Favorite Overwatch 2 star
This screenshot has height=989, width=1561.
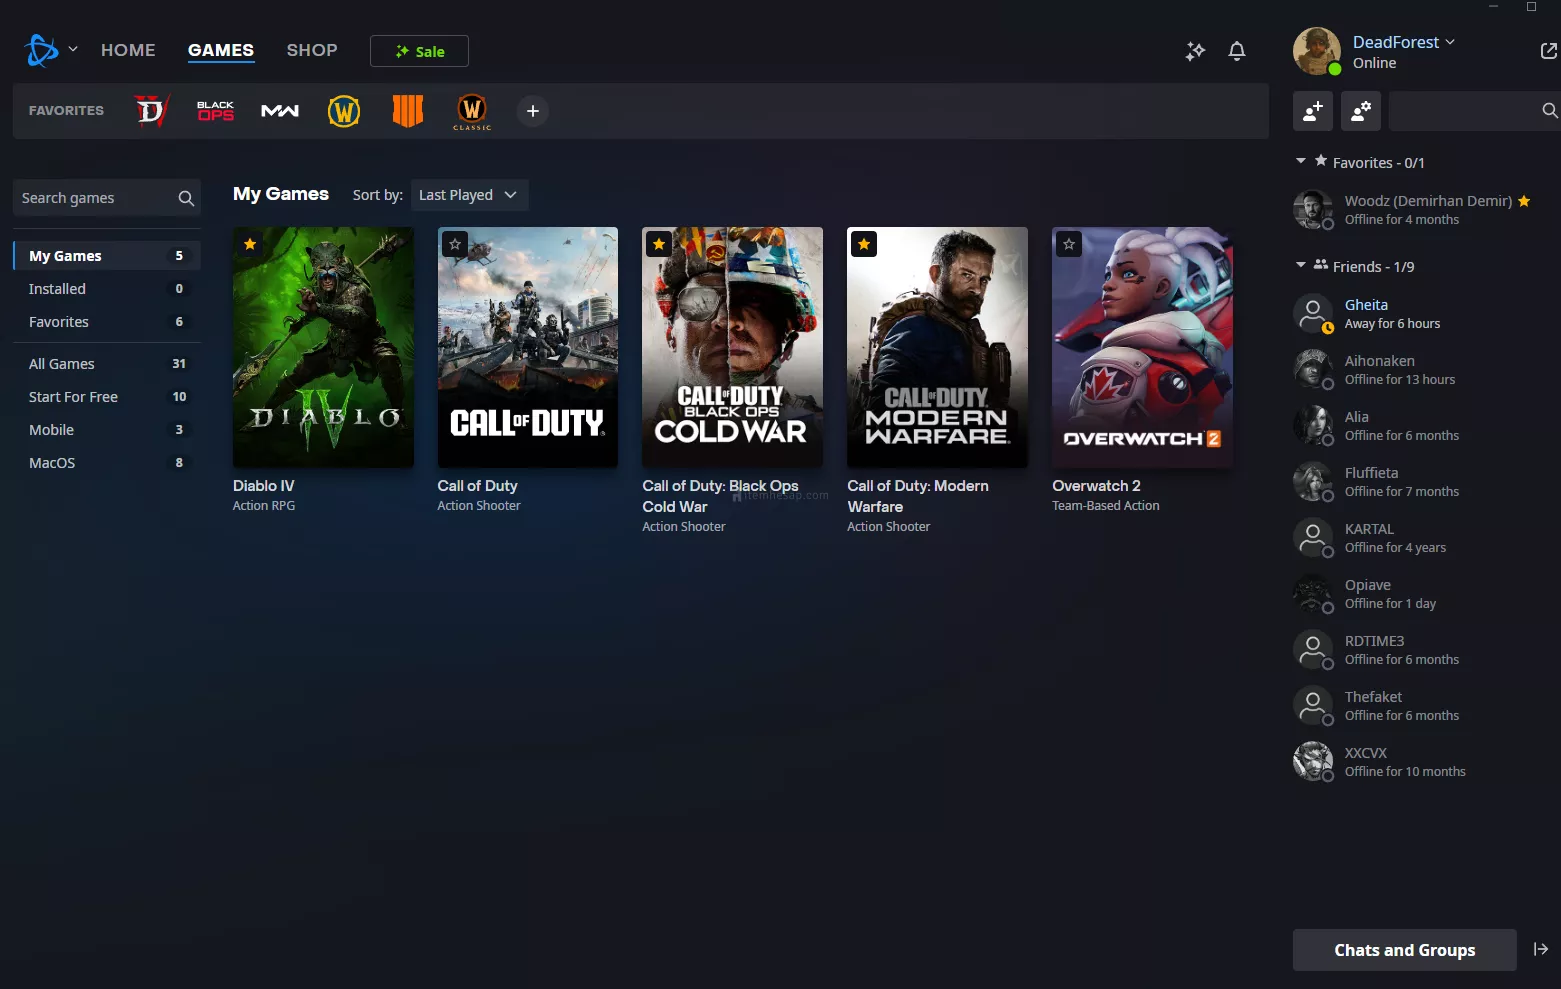click(1069, 244)
